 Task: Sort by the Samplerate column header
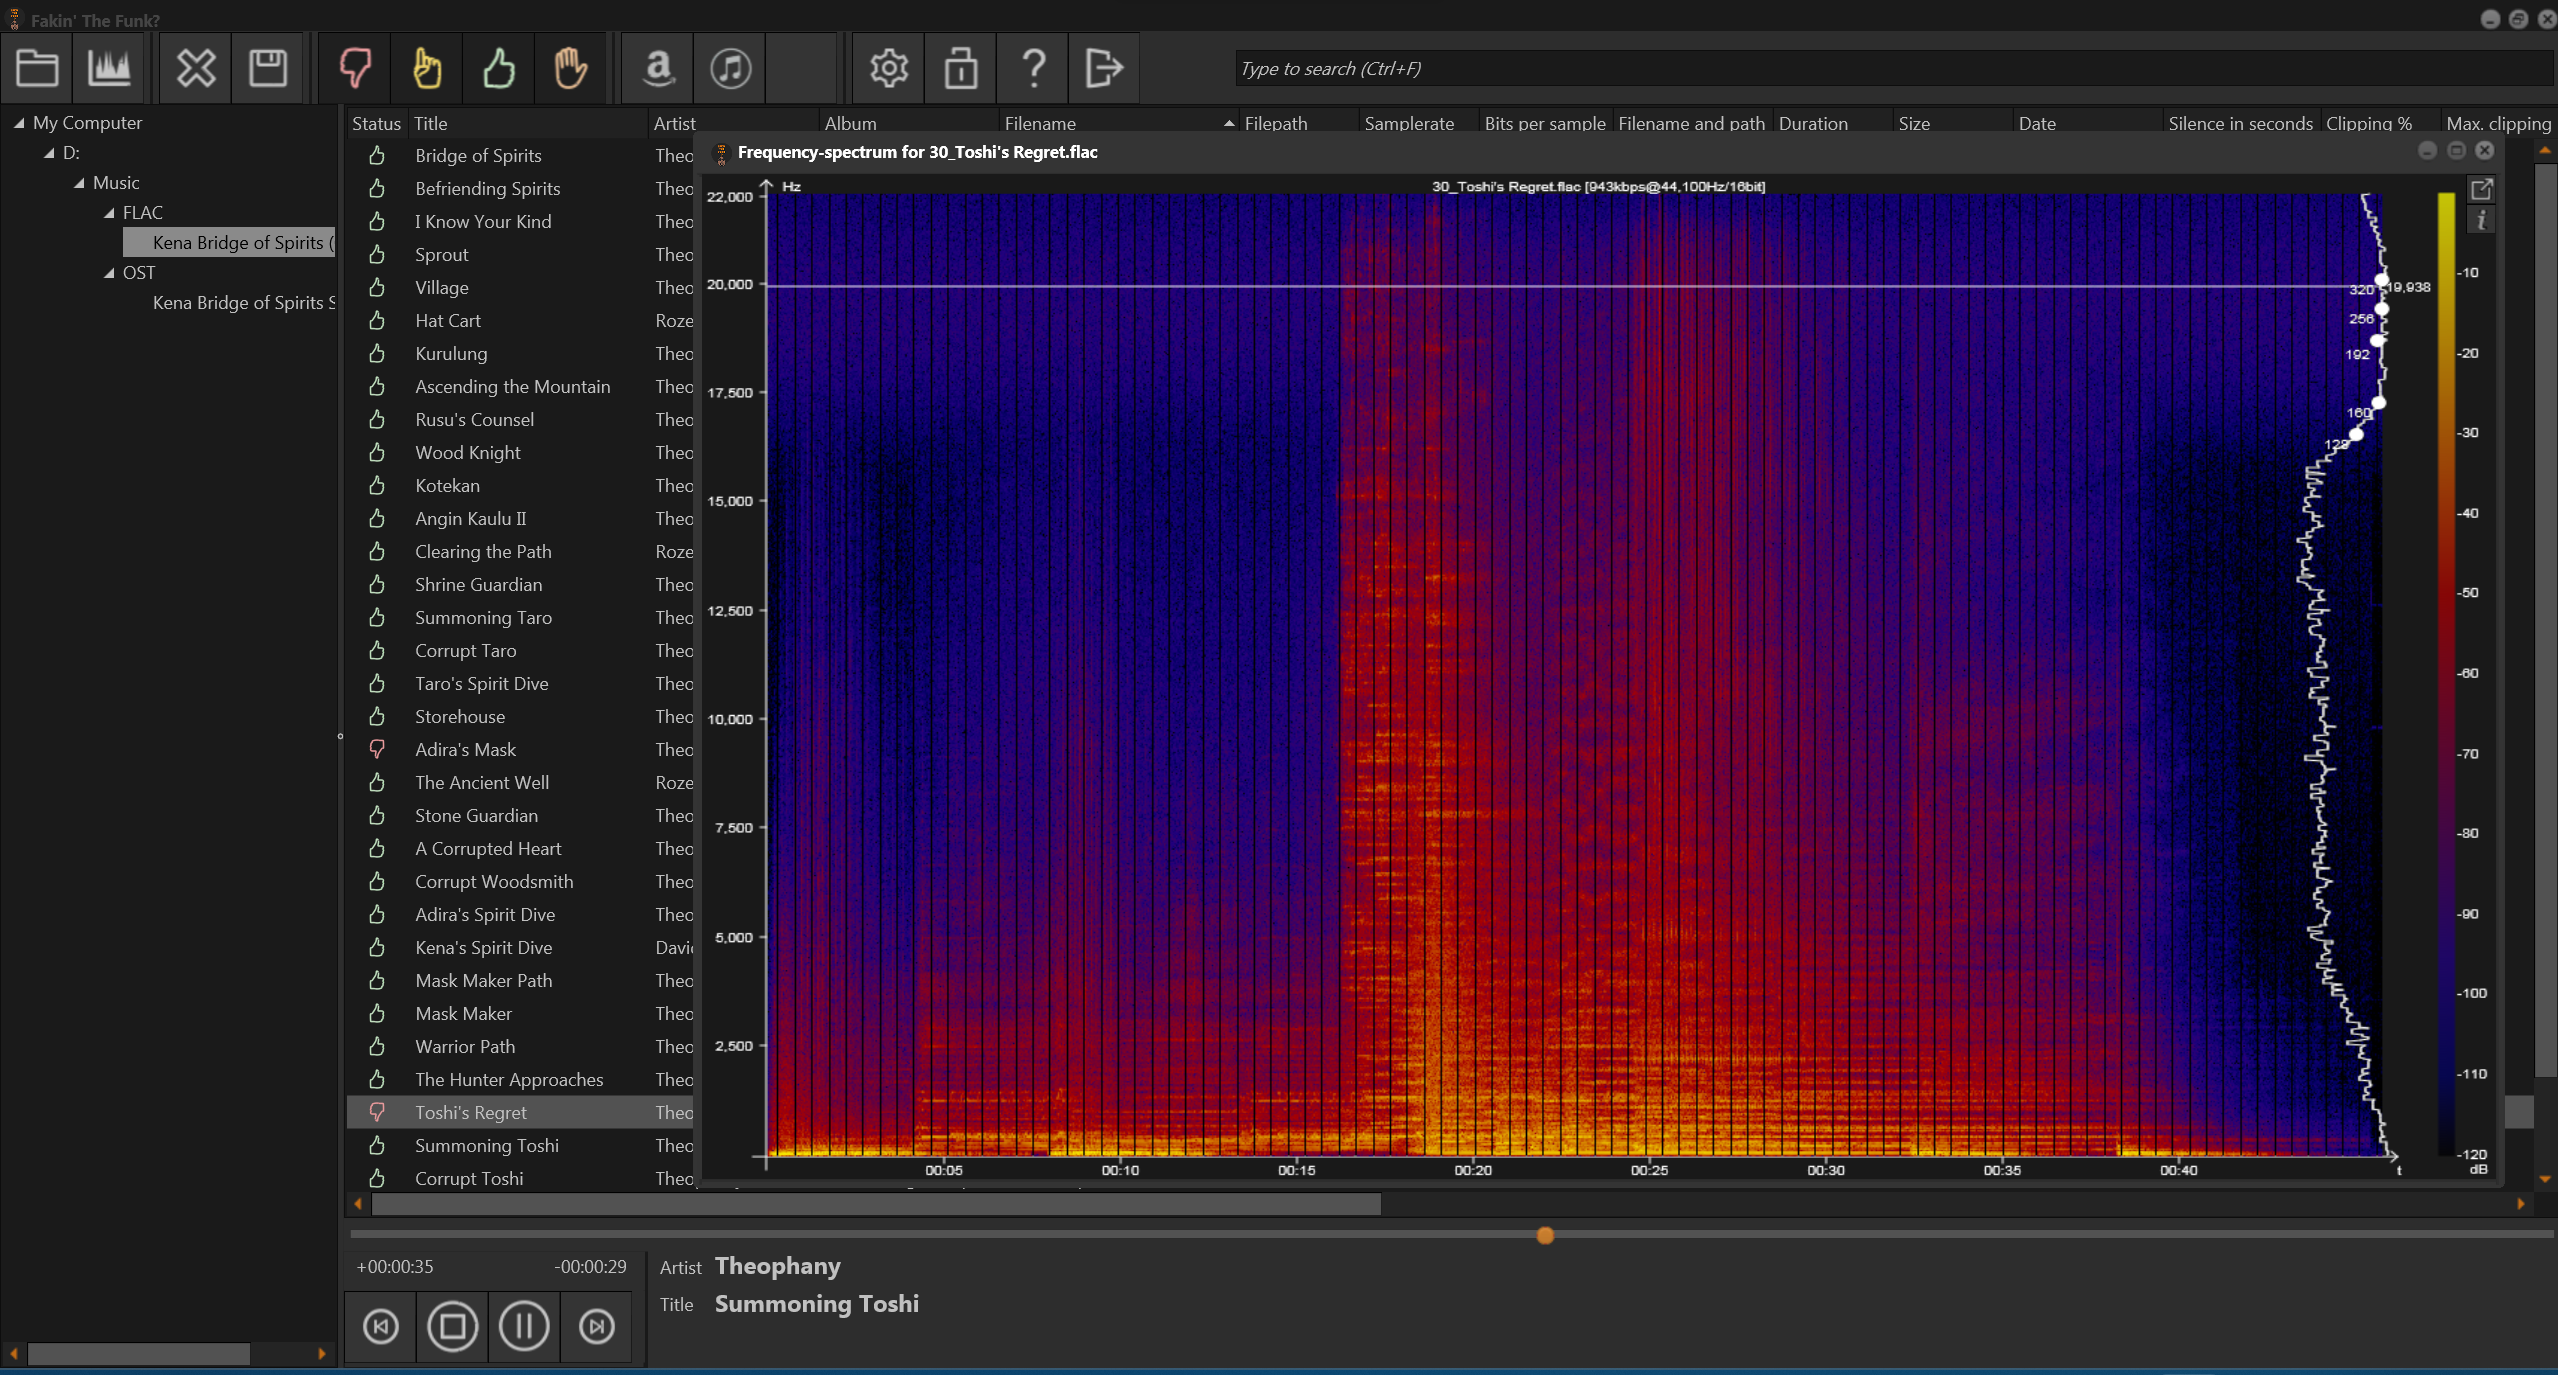(x=1408, y=123)
